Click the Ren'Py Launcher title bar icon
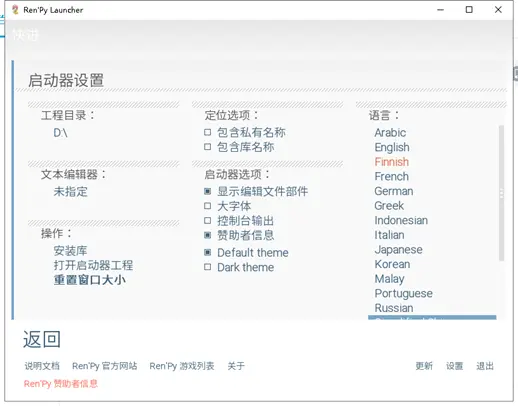This screenshot has height=406, width=518. click(15, 10)
